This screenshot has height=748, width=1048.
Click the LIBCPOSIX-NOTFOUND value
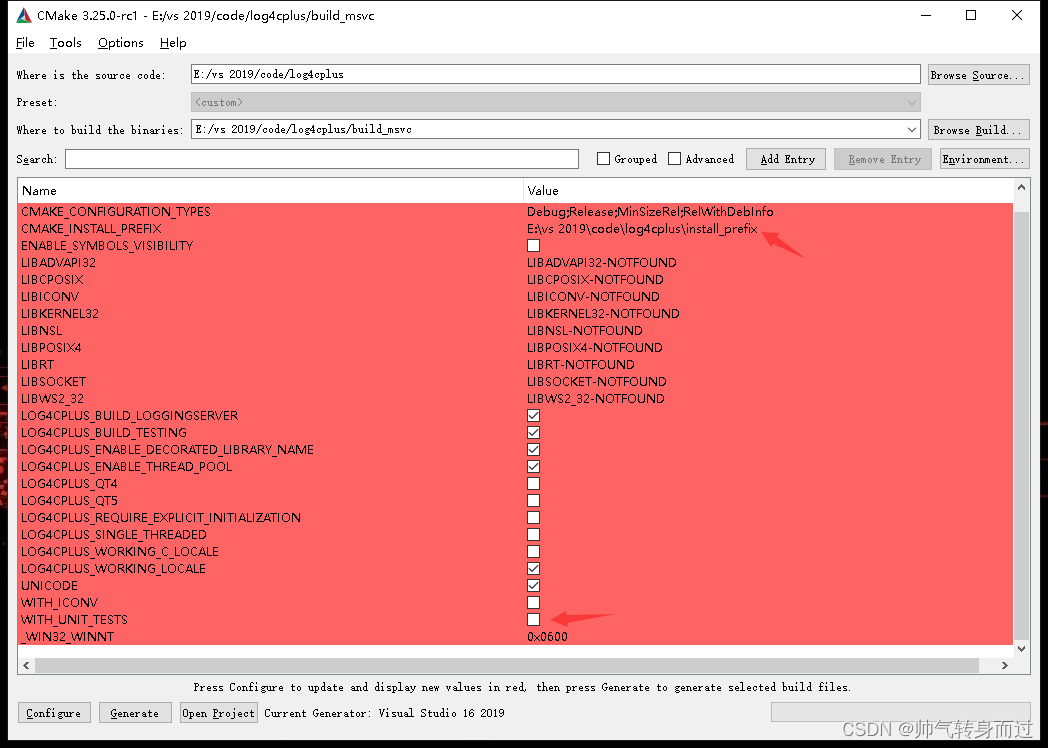tap(595, 279)
